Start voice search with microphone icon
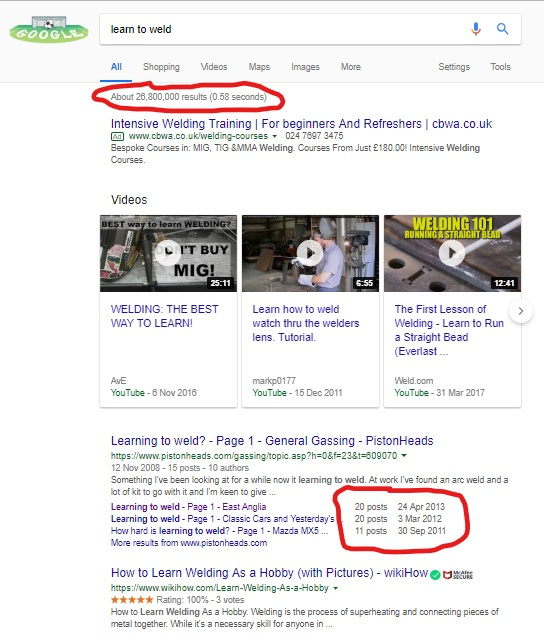This screenshot has height=634, width=544. [476, 29]
